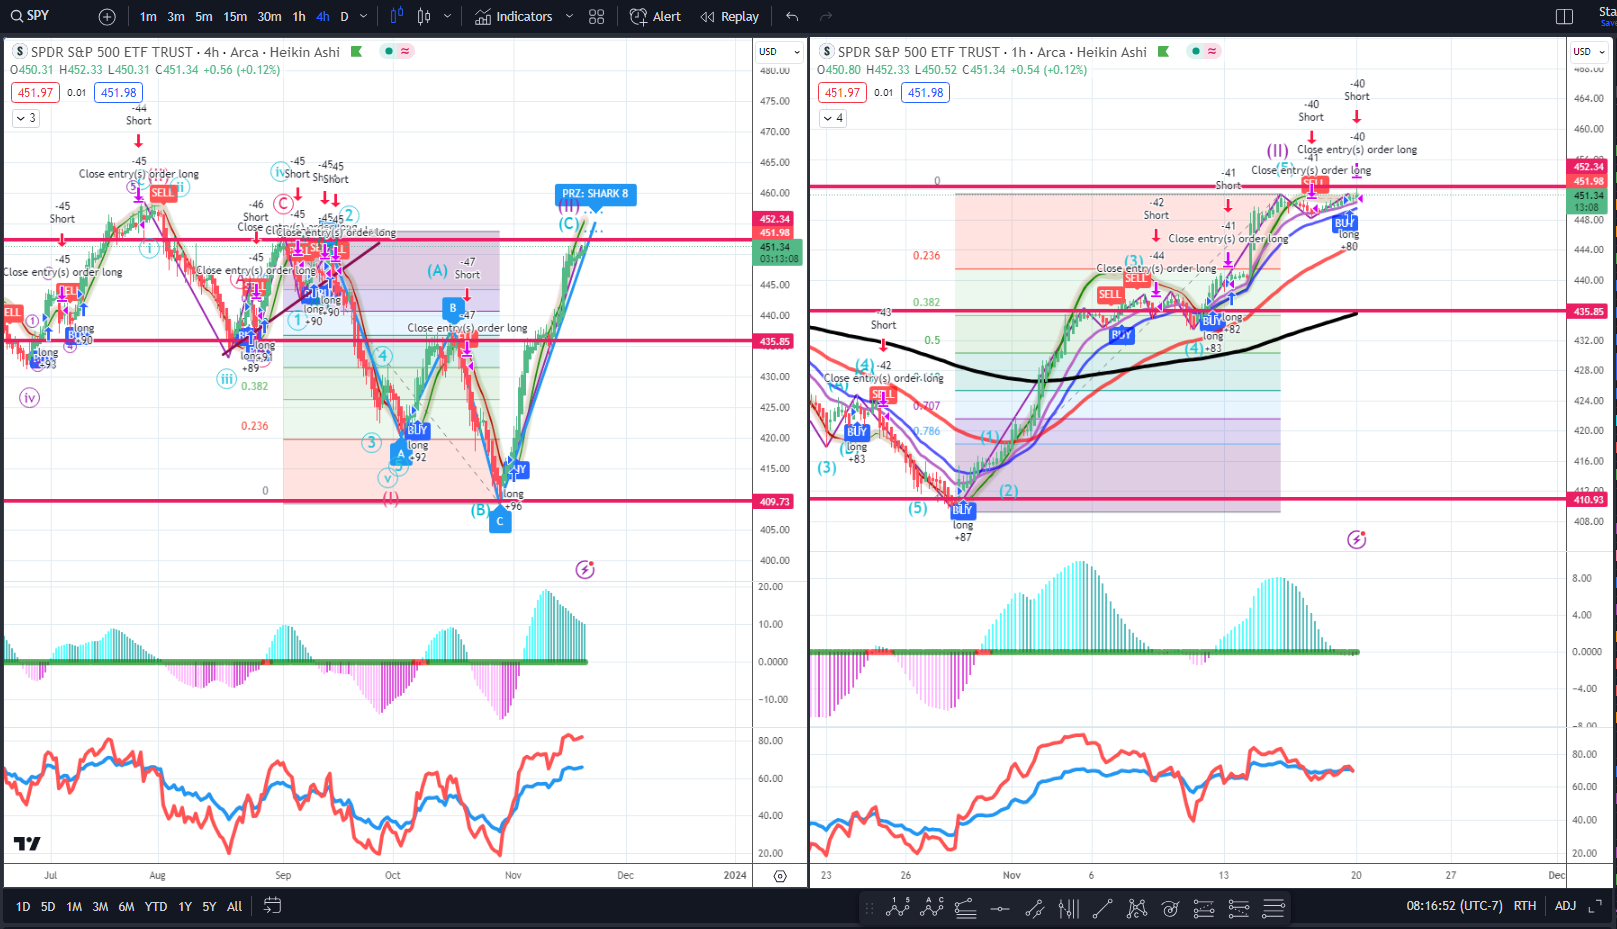Select the D daily timeframe
Image resolution: width=1617 pixels, height=929 pixels.
coord(344,17)
